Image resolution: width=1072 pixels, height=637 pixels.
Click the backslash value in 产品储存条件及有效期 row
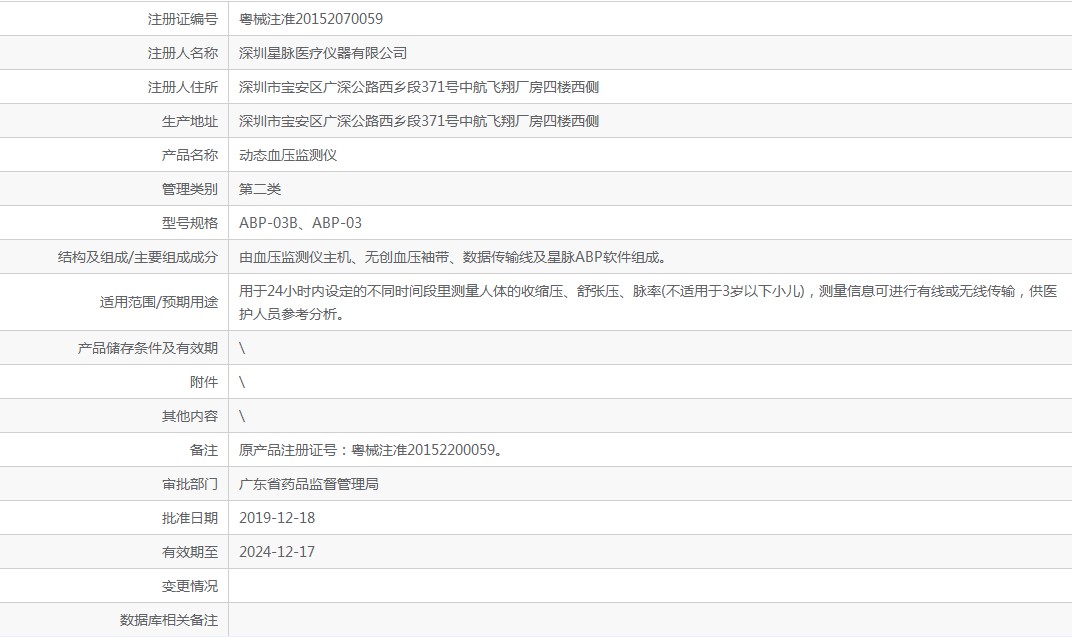pyautogui.click(x=242, y=349)
